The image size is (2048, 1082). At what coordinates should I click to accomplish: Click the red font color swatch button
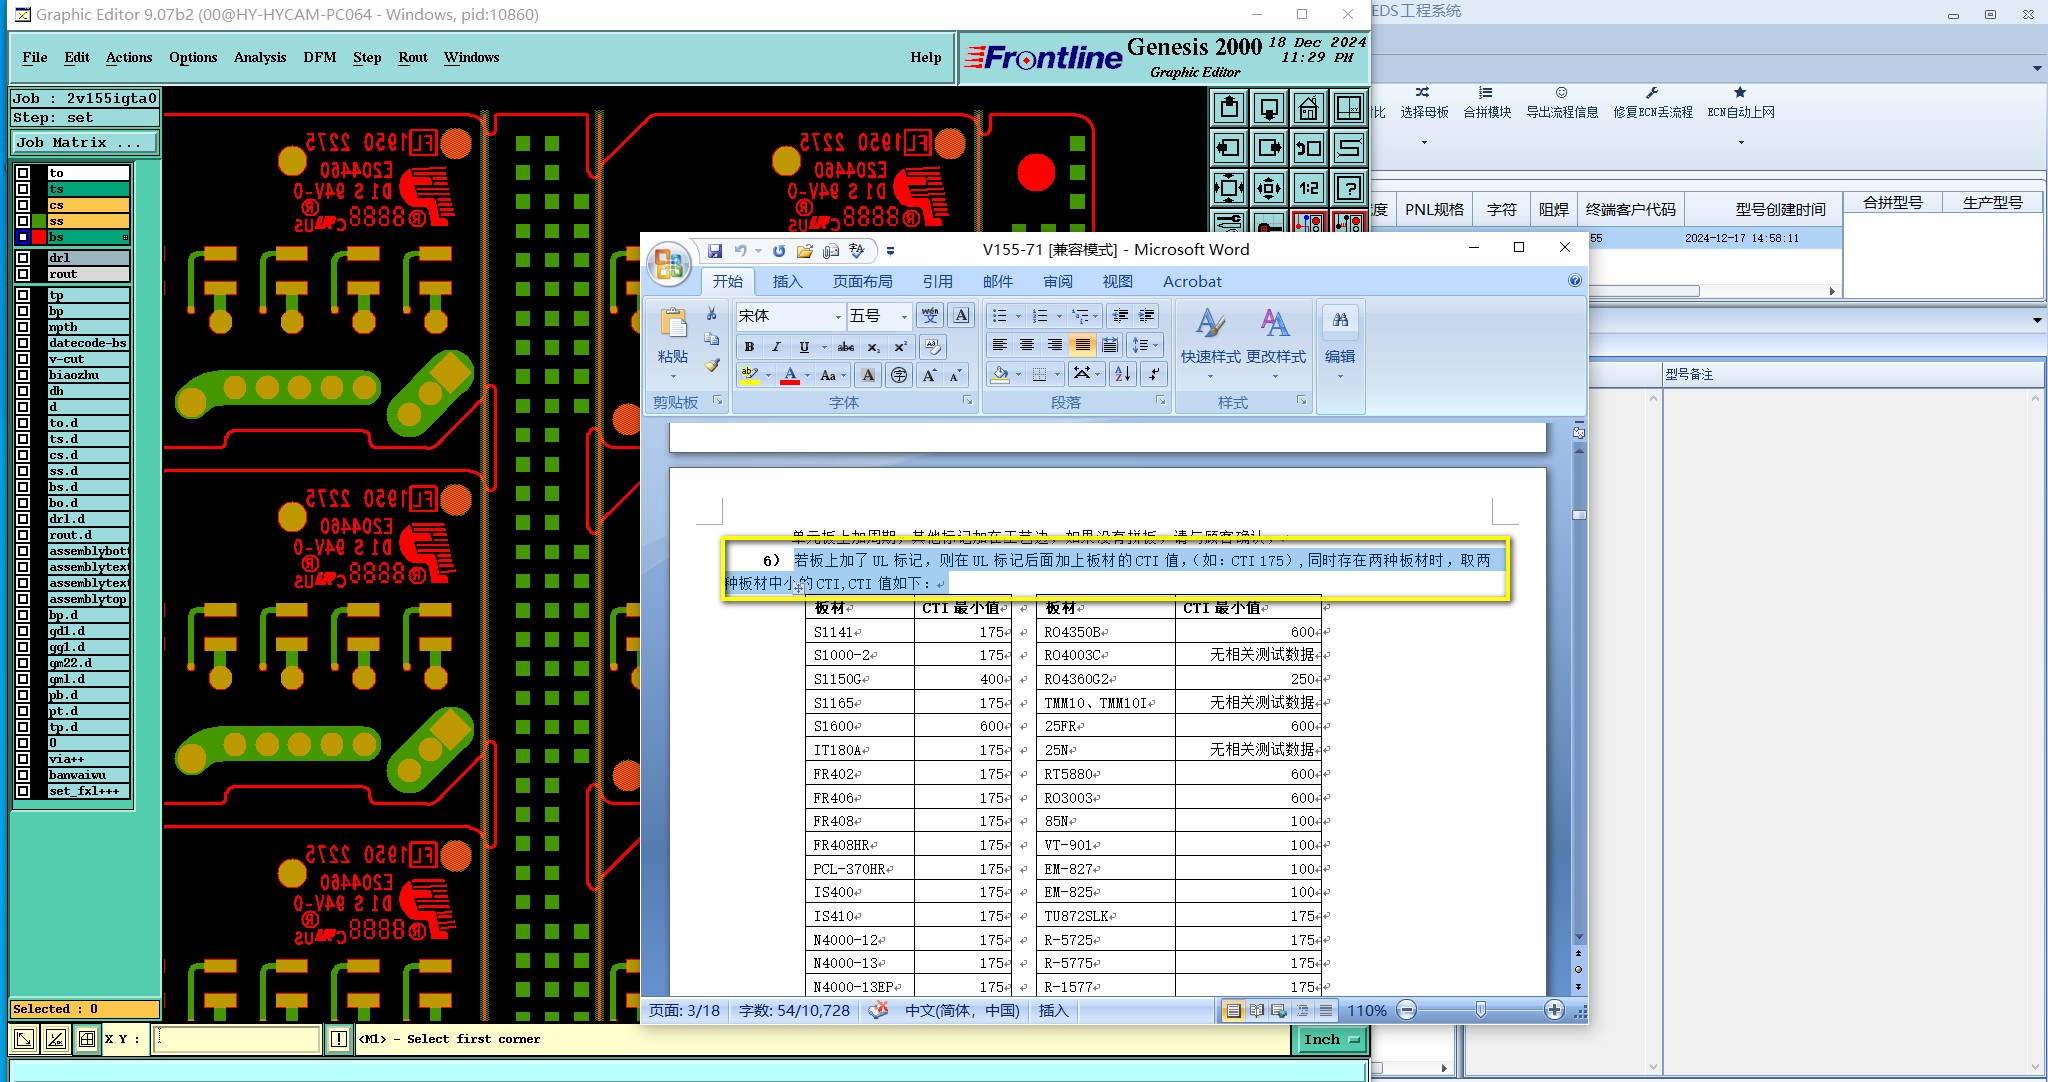click(790, 375)
